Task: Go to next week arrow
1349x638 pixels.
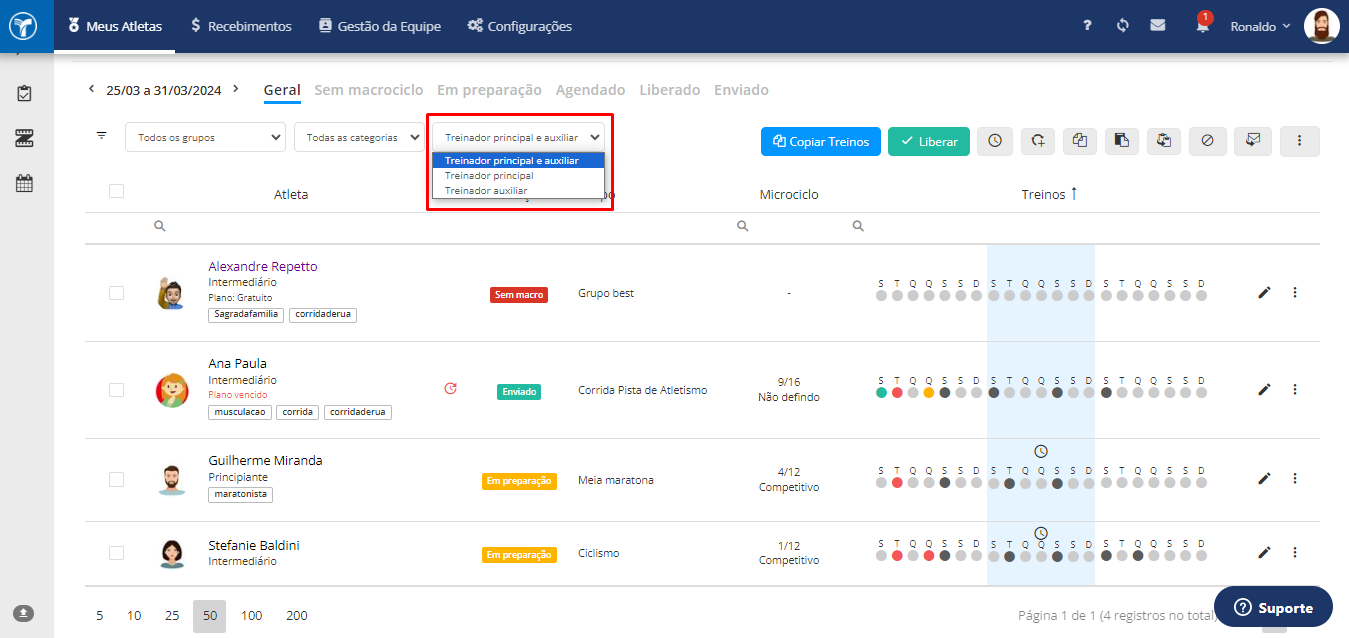Action: tap(236, 89)
